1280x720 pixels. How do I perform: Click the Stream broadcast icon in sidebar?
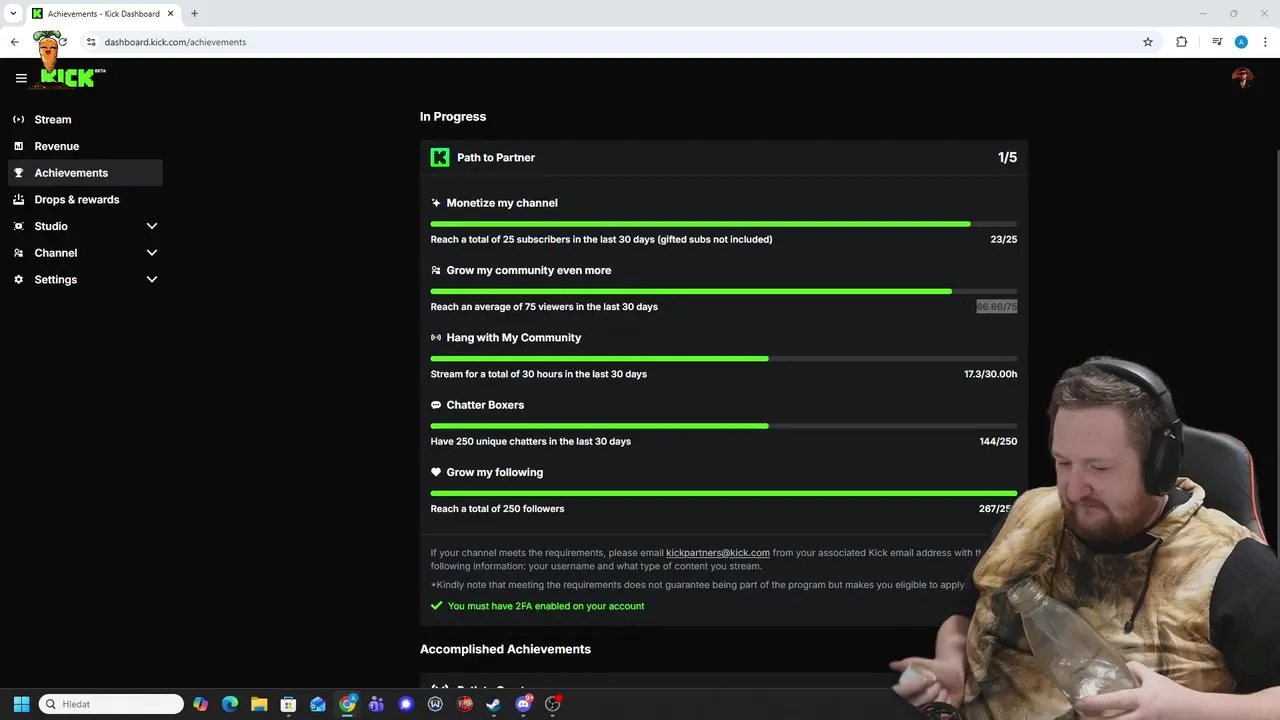[18, 119]
